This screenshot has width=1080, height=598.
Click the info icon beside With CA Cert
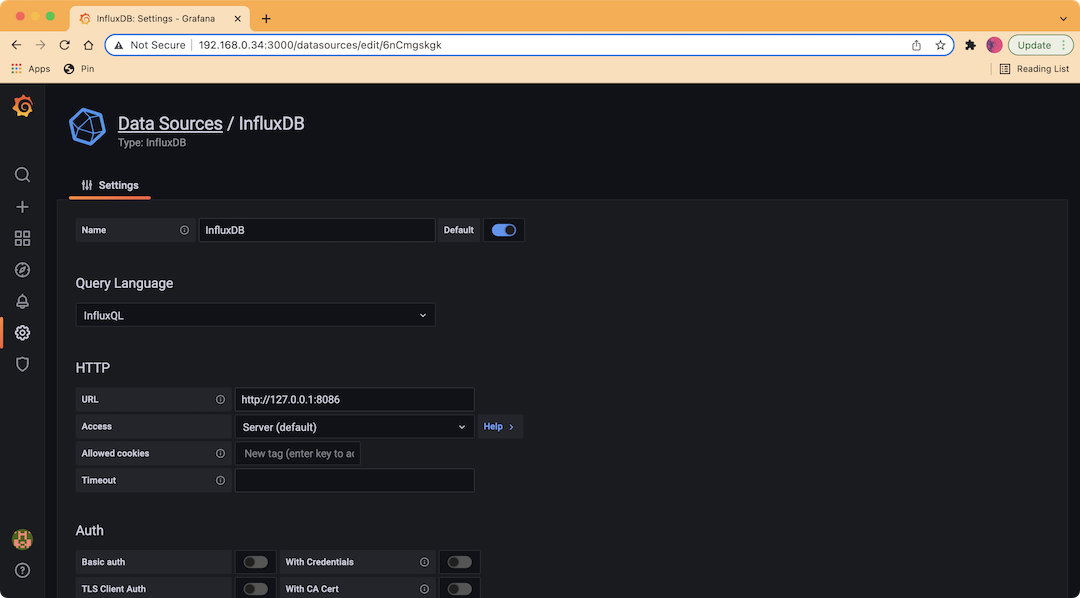(424, 589)
